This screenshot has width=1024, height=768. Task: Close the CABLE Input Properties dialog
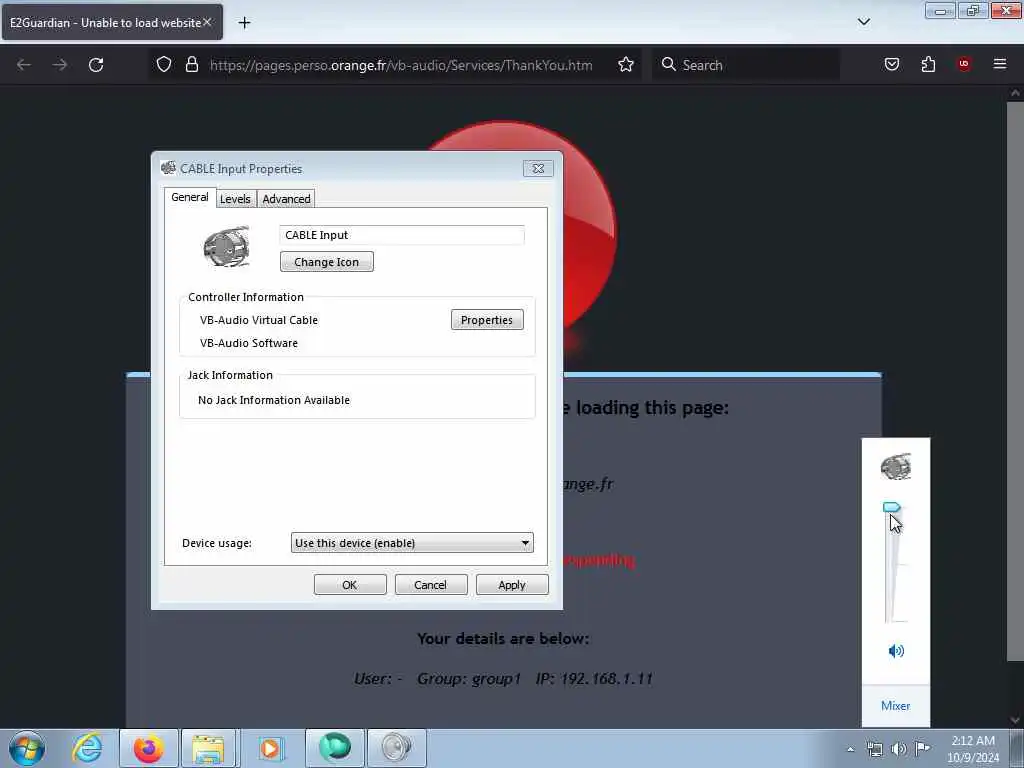(x=538, y=168)
